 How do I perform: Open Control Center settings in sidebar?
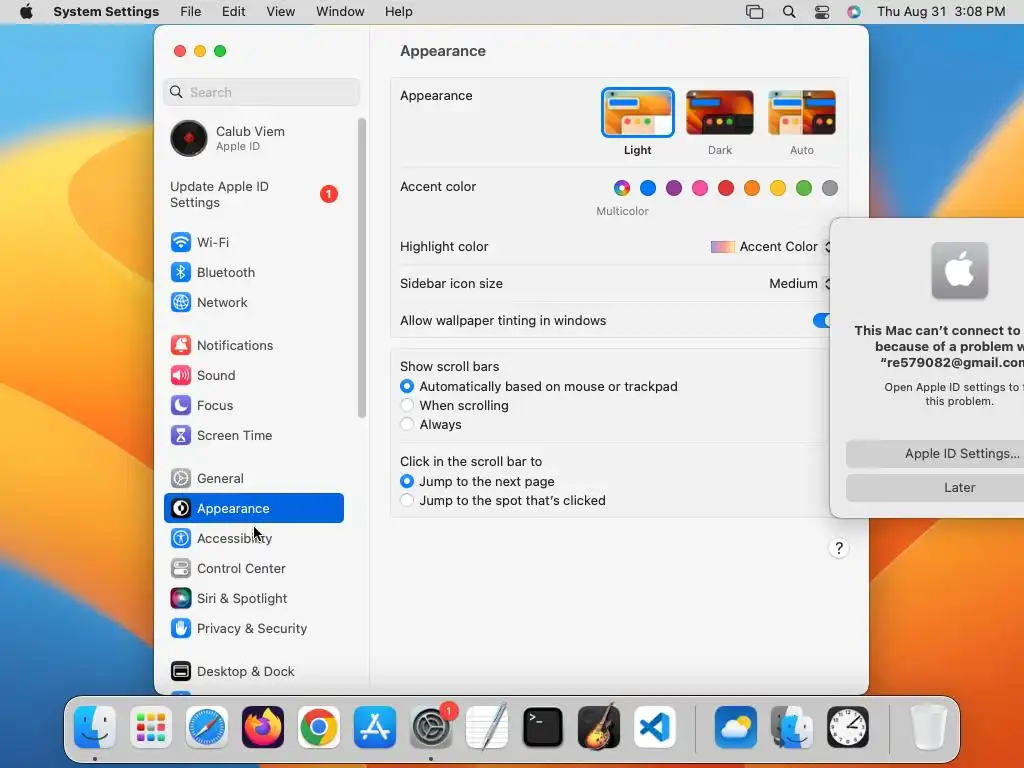253,568
